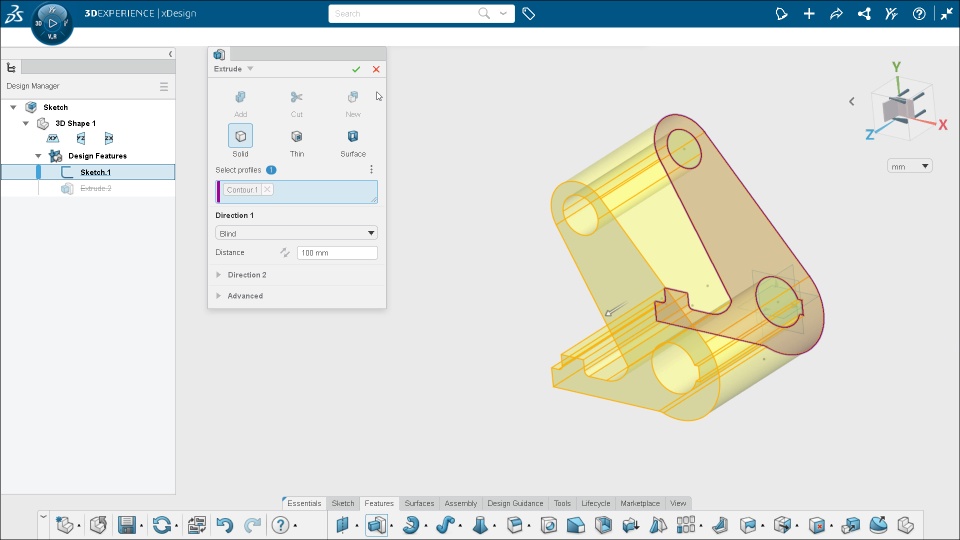Reverse the extrude direction next to Distance
Image resolution: width=960 pixels, height=540 pixels.
click(x=285, y=252)
